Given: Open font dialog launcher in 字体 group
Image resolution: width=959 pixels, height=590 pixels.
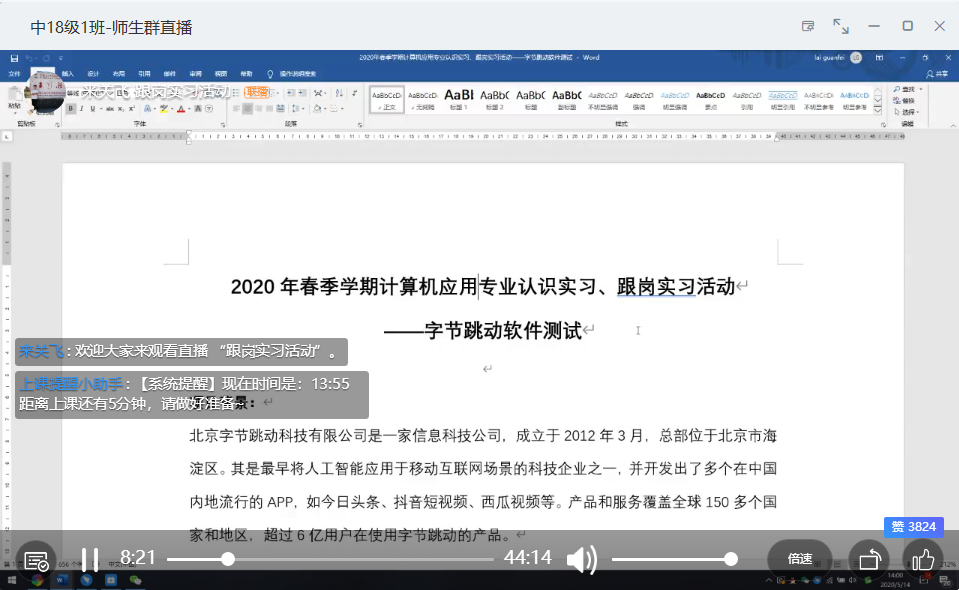Looking at the screenshot, I should pyautogui.click(x=223, y=125).
